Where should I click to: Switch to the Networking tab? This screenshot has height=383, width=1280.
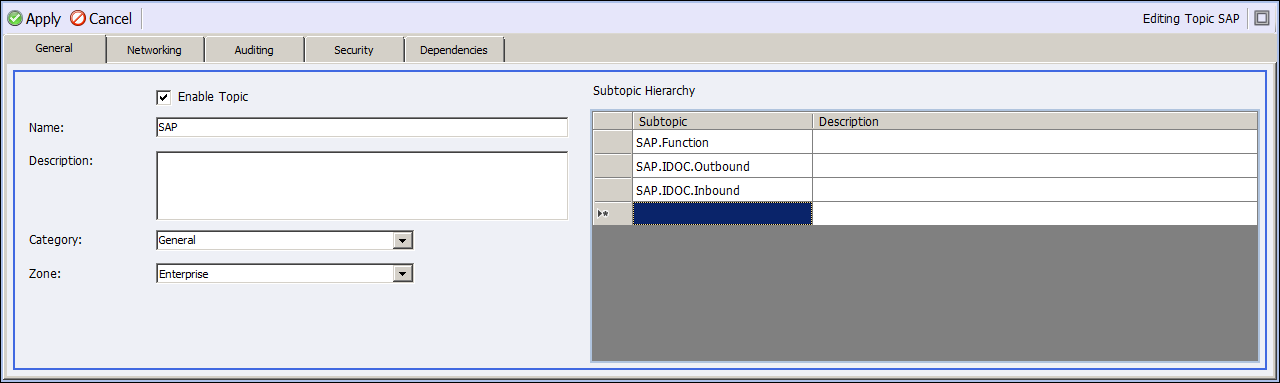pos(155,50)
